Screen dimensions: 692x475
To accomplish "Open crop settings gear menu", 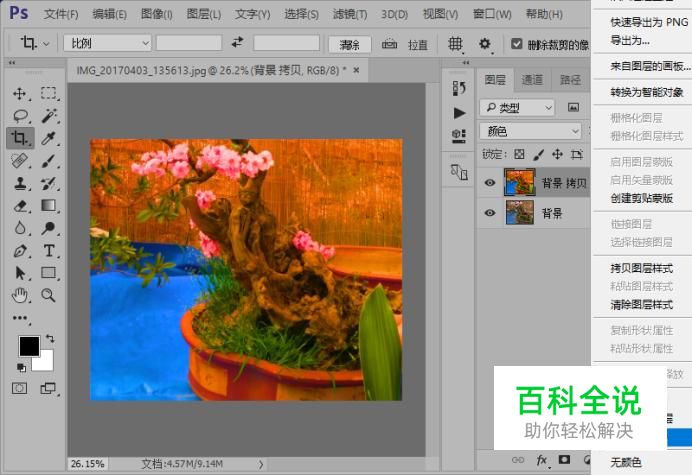I will (485, 44).
